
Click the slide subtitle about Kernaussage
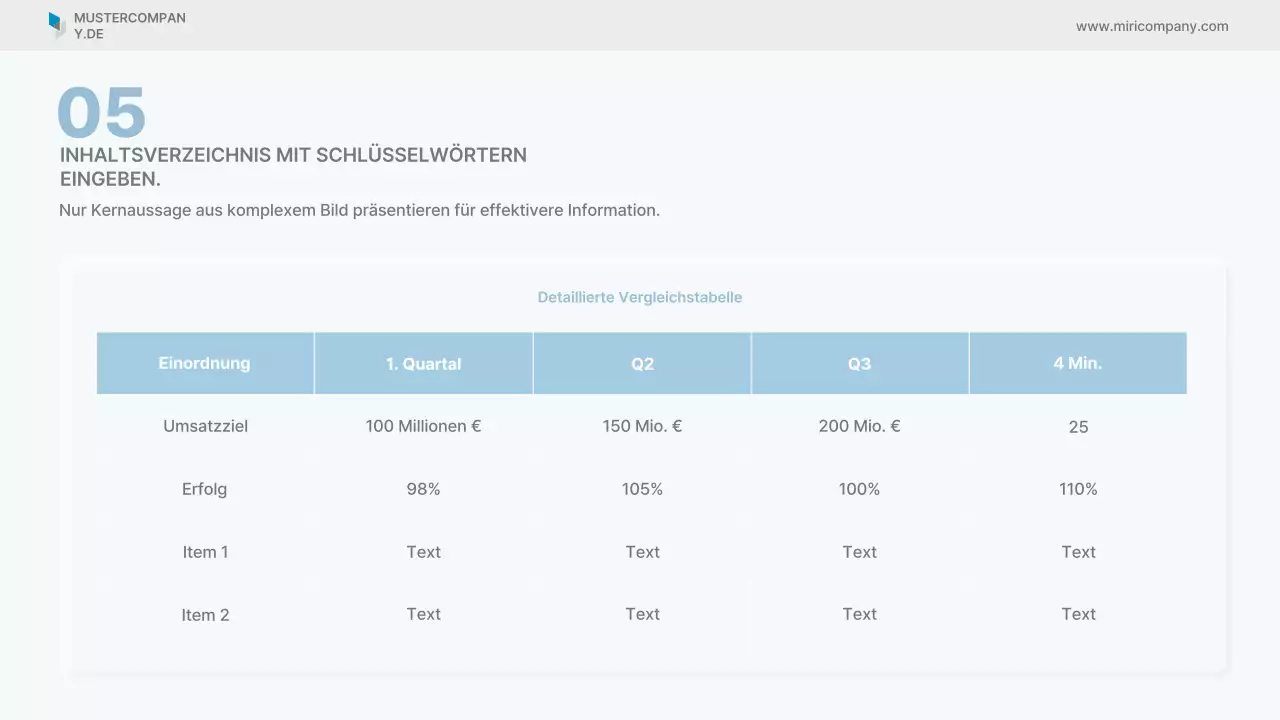tap(359, 210)
